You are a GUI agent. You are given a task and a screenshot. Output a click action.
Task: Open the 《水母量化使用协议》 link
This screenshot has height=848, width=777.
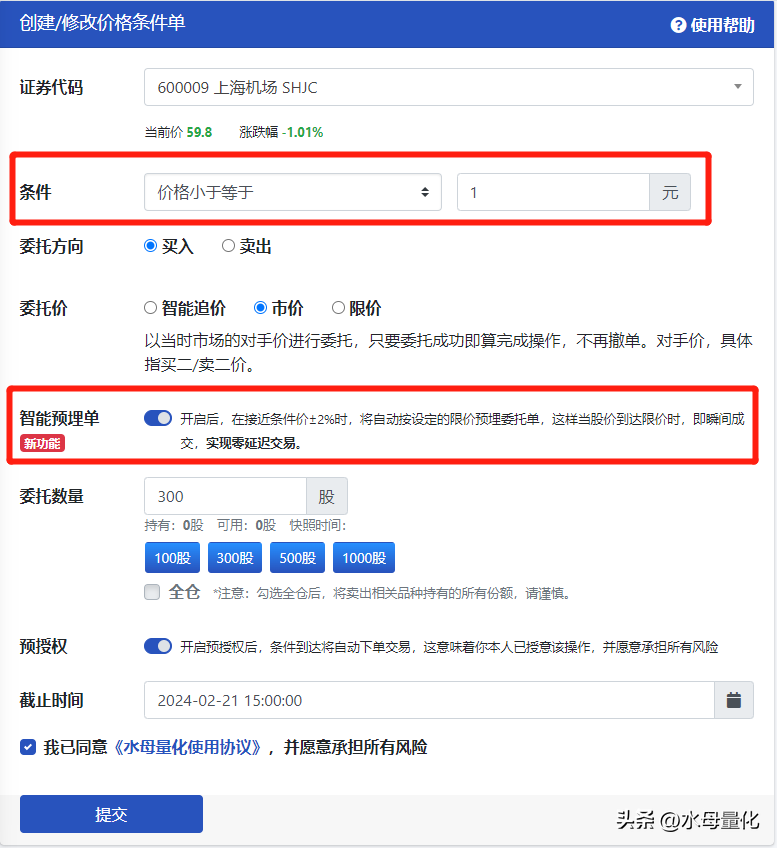tap(188, 747)
